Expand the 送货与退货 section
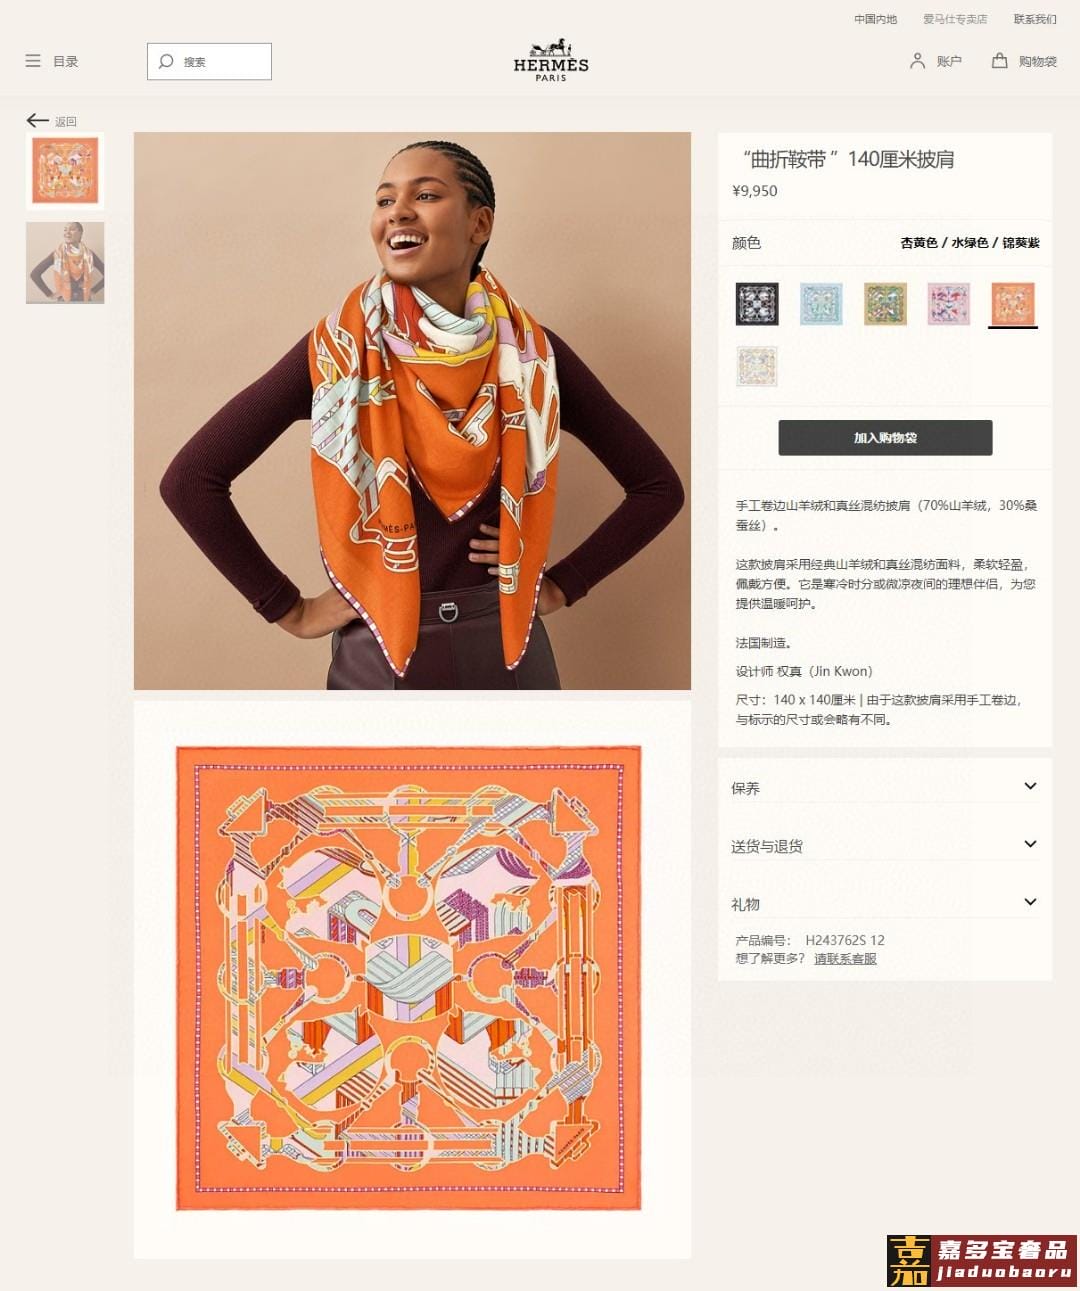The width and height of the screenshot is (1080, 1291). [885, 845]
